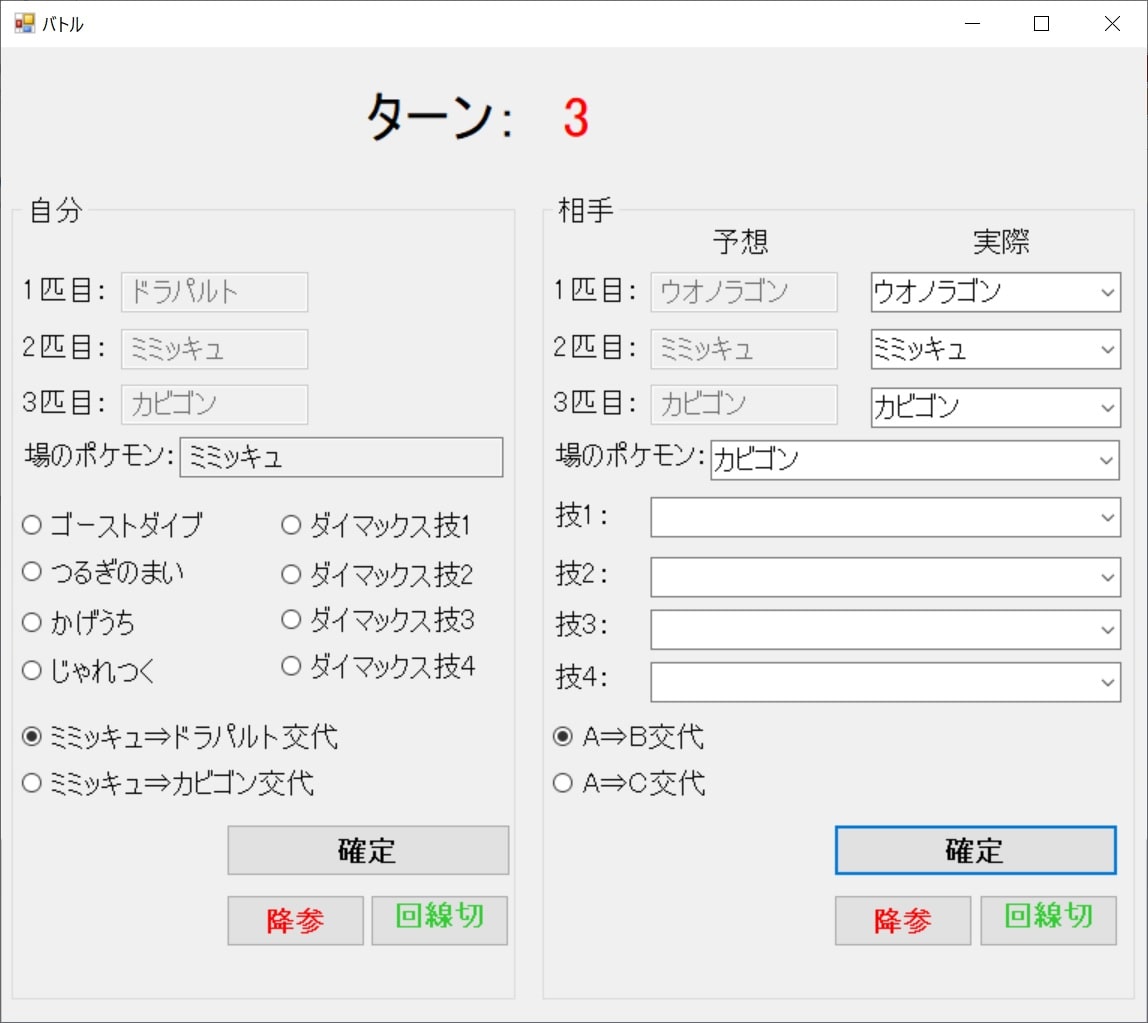1148x1023 pixels.
Task: Click own 場のポケモン ミミッキュ field
Action: click(x=341, y=458)
